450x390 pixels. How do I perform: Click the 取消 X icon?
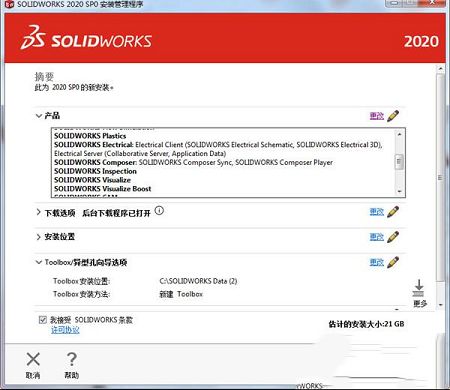33,359
